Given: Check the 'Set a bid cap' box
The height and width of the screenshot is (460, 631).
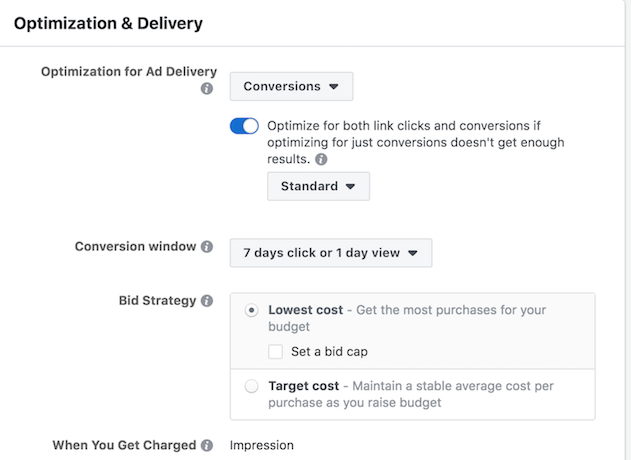Looking at the screenshot, I should pyautogui.click(x=276, y=352).
